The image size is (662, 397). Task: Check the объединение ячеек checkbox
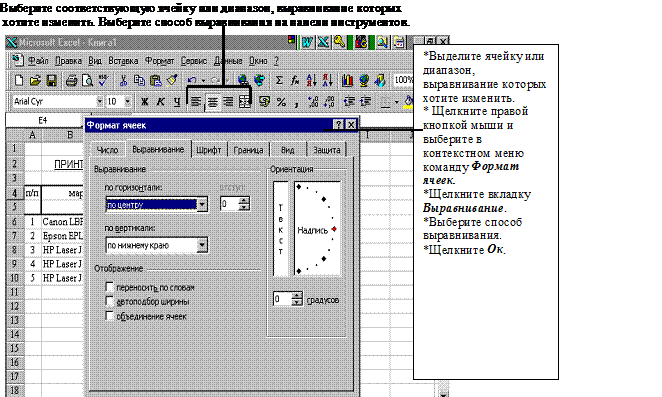click(x=109, y=316)
